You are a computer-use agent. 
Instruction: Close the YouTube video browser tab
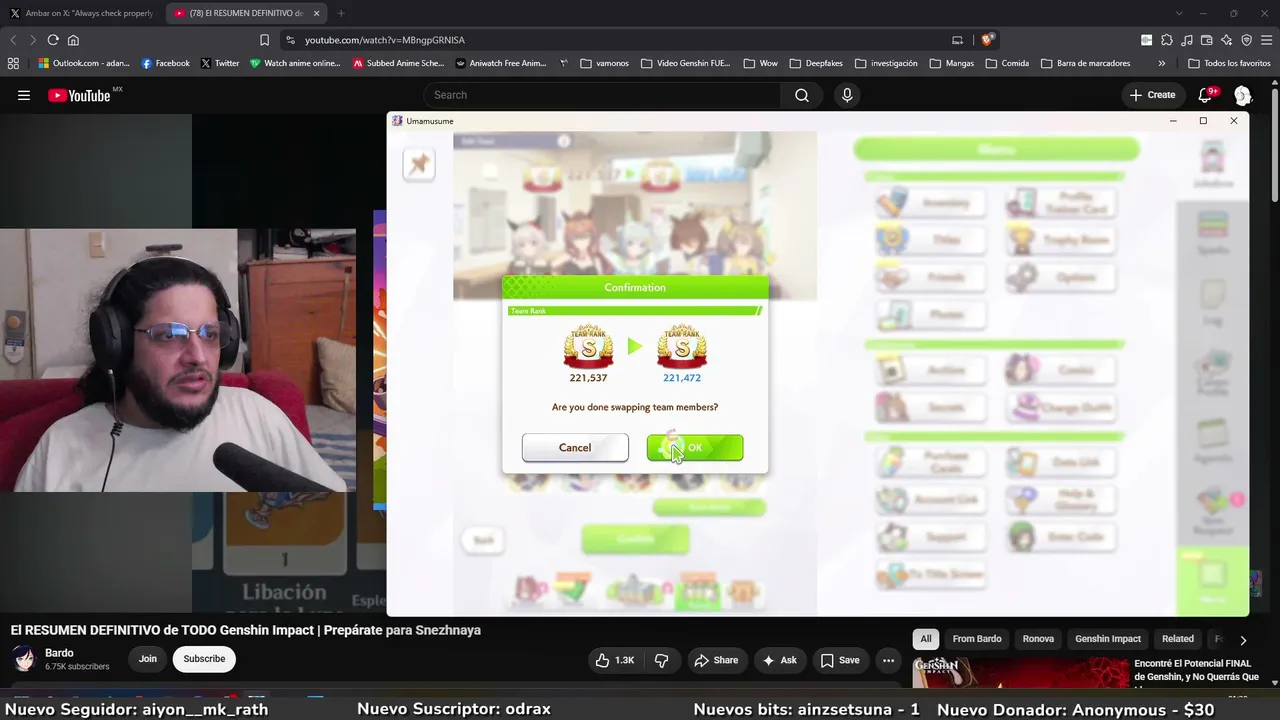point(317,13)
